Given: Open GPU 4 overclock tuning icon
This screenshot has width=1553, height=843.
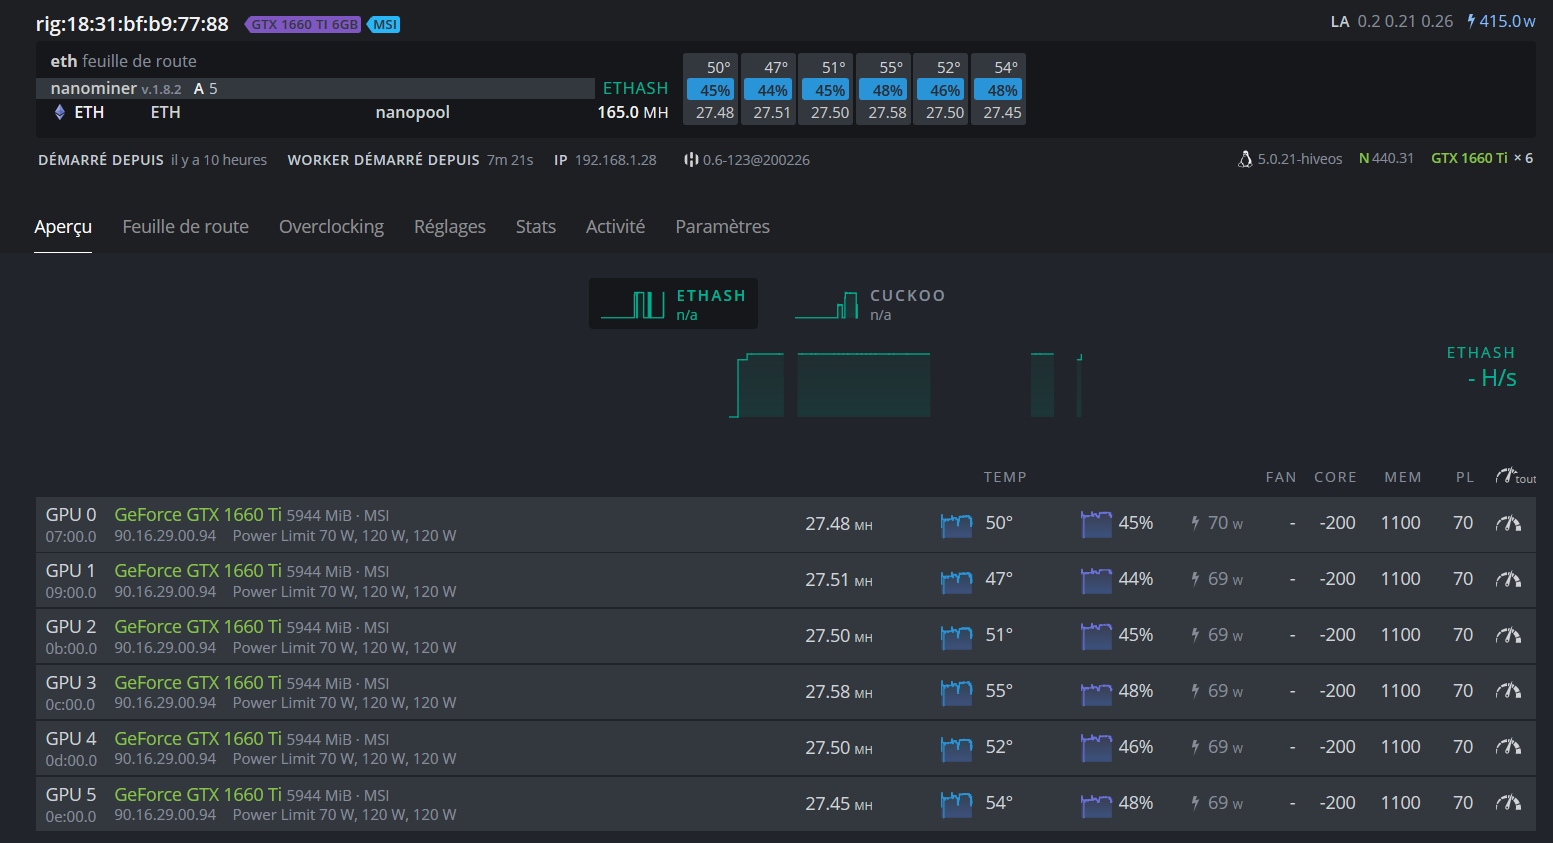Looking at the screenshot, I should coord(1508,747).
